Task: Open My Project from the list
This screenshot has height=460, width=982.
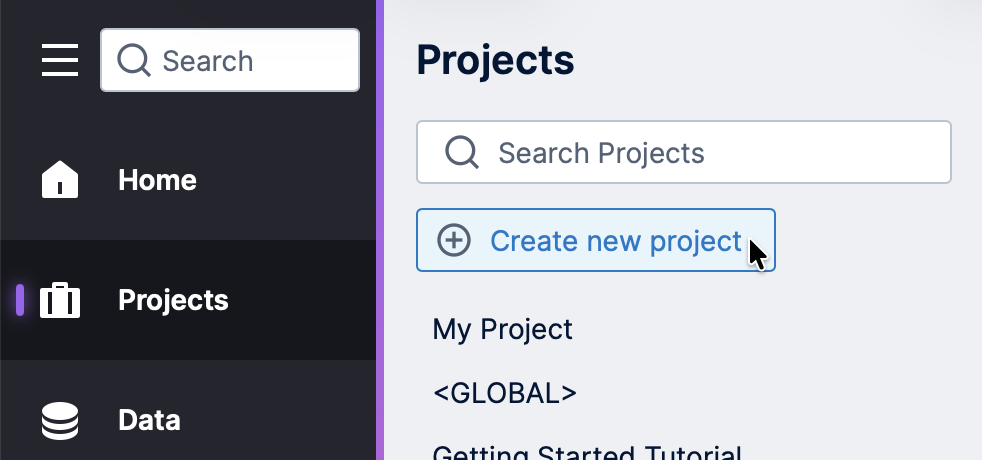Action: pyautogui.click(x=502, y=329)
